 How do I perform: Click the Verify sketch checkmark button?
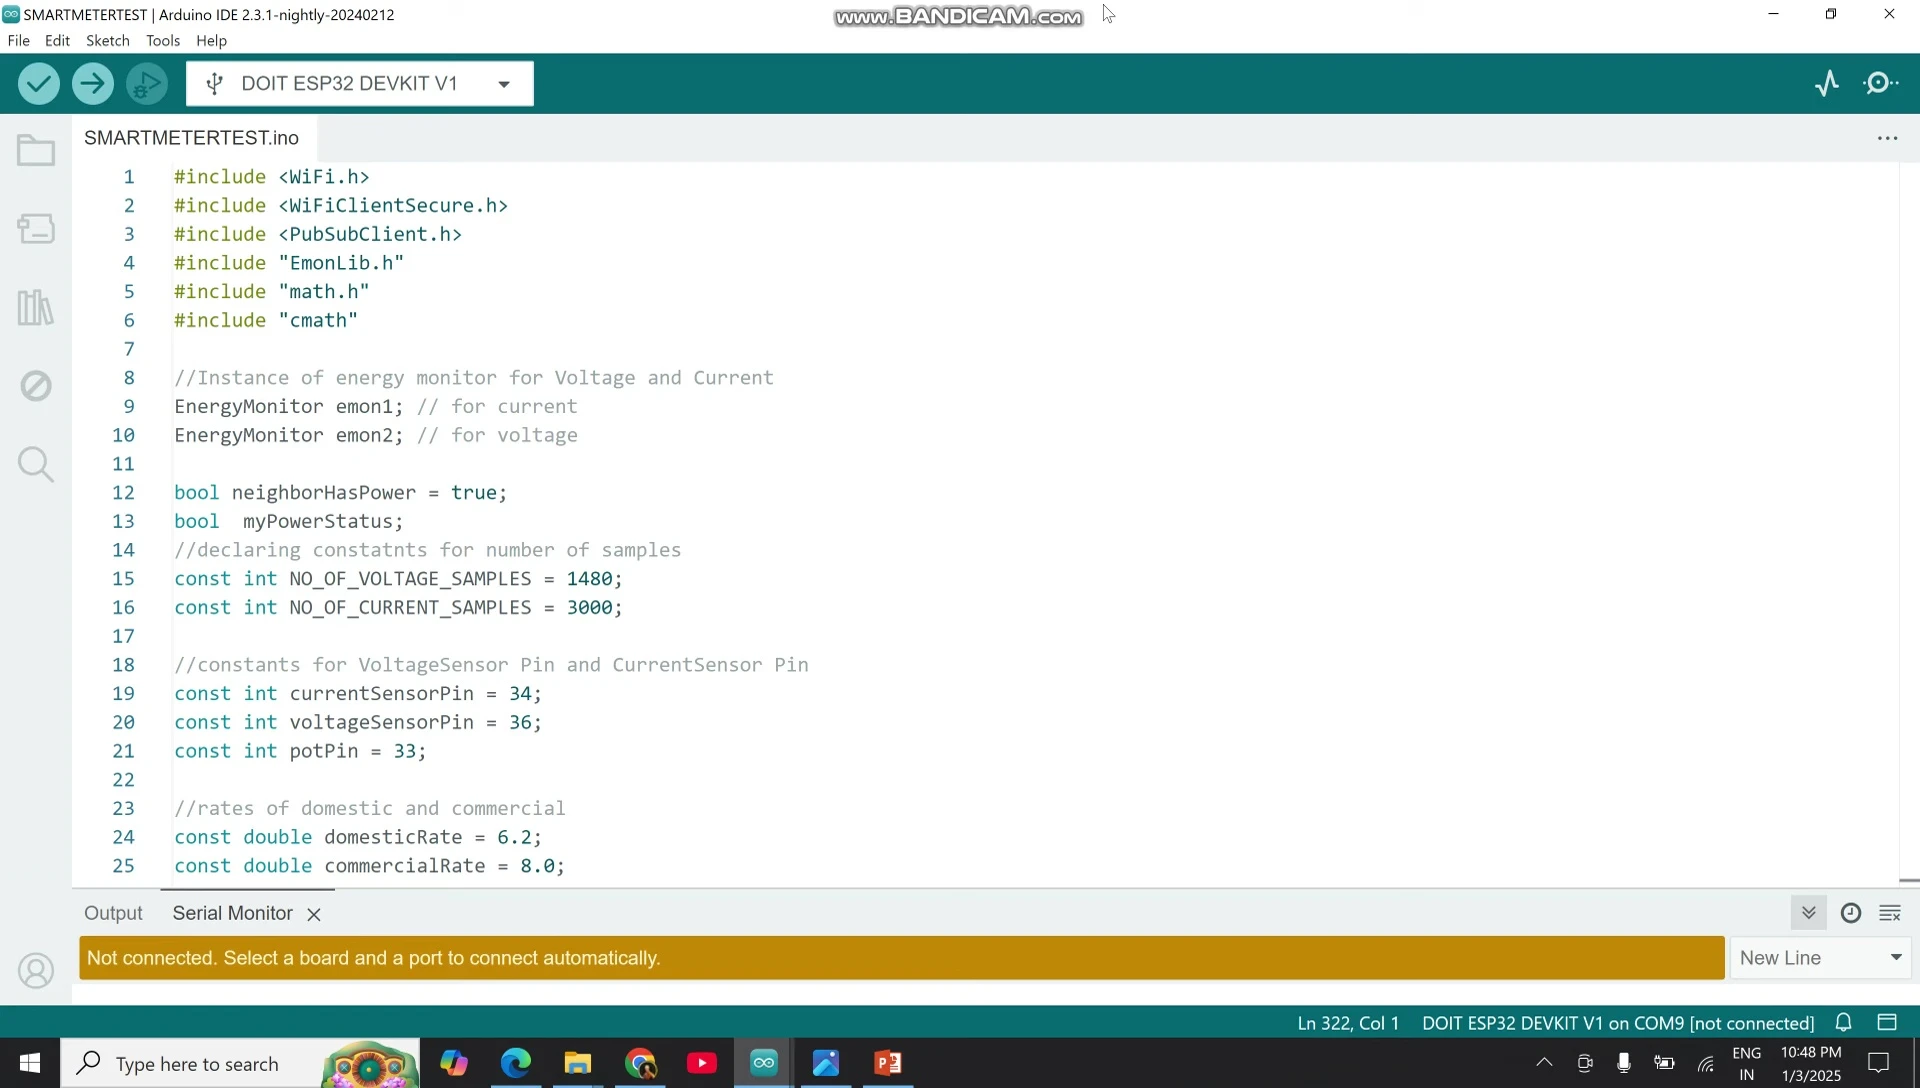tap(38, 84)
